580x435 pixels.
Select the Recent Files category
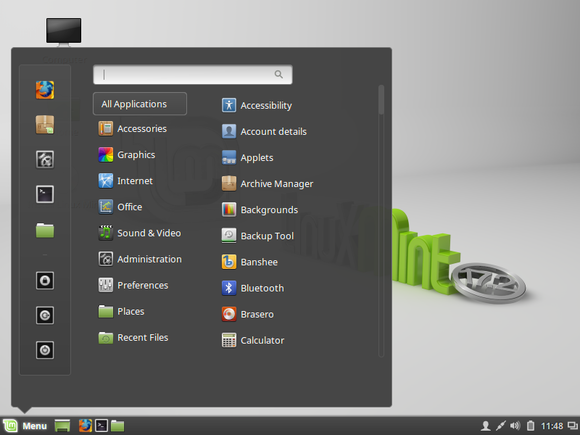(133, 337)
